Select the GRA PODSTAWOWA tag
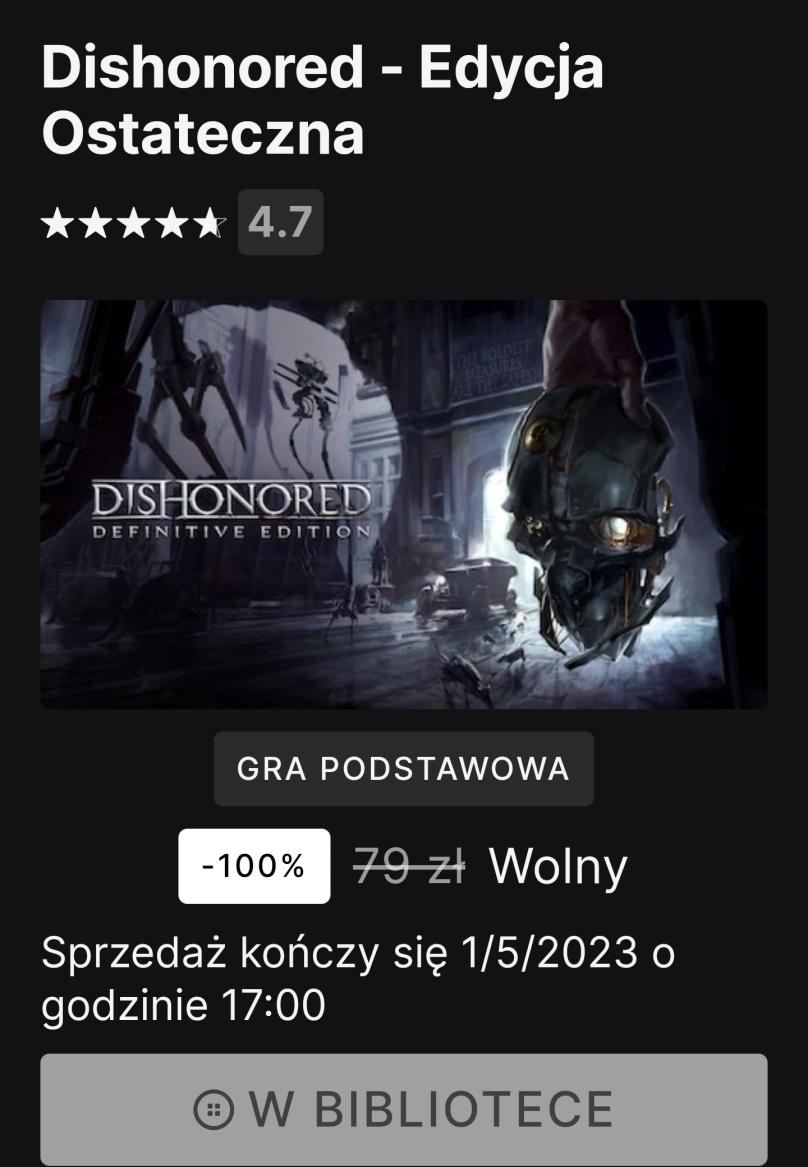 coord(404,769)
